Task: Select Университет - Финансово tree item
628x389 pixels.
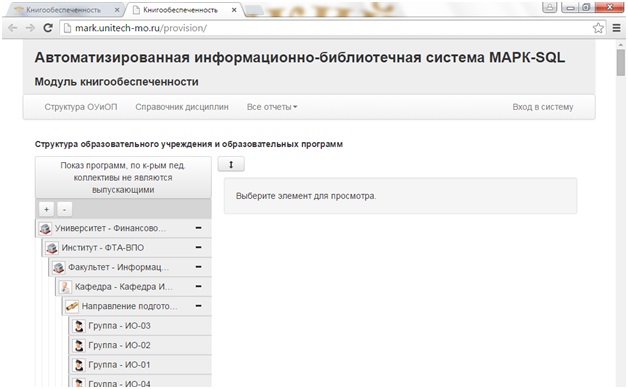Action: pyautogui.click(x=123, y=228)
